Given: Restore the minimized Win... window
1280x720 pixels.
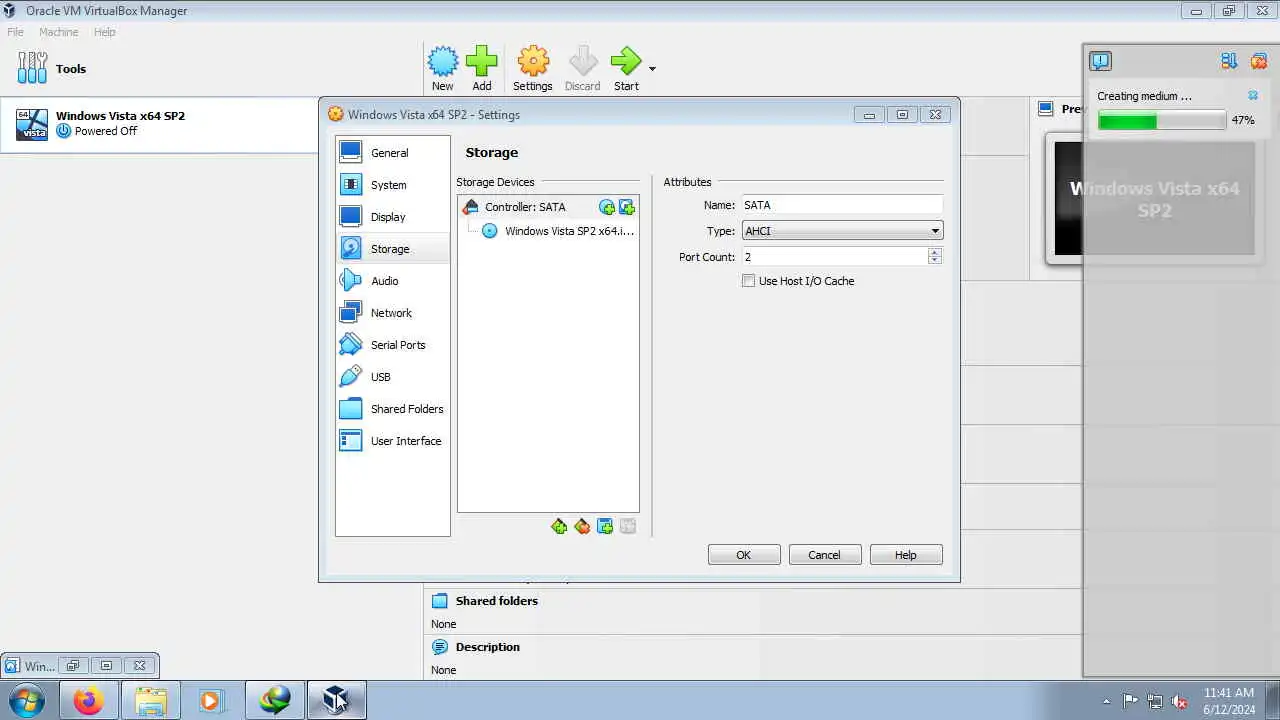Looking at the screenshot, I should 72,665.
